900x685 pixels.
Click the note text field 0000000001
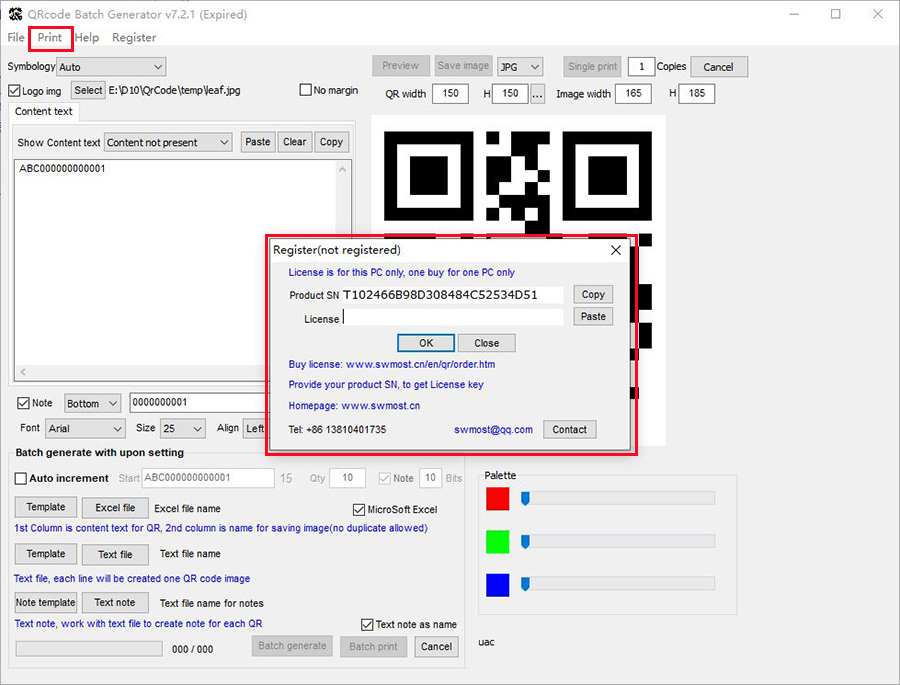(x=198, y=403)
